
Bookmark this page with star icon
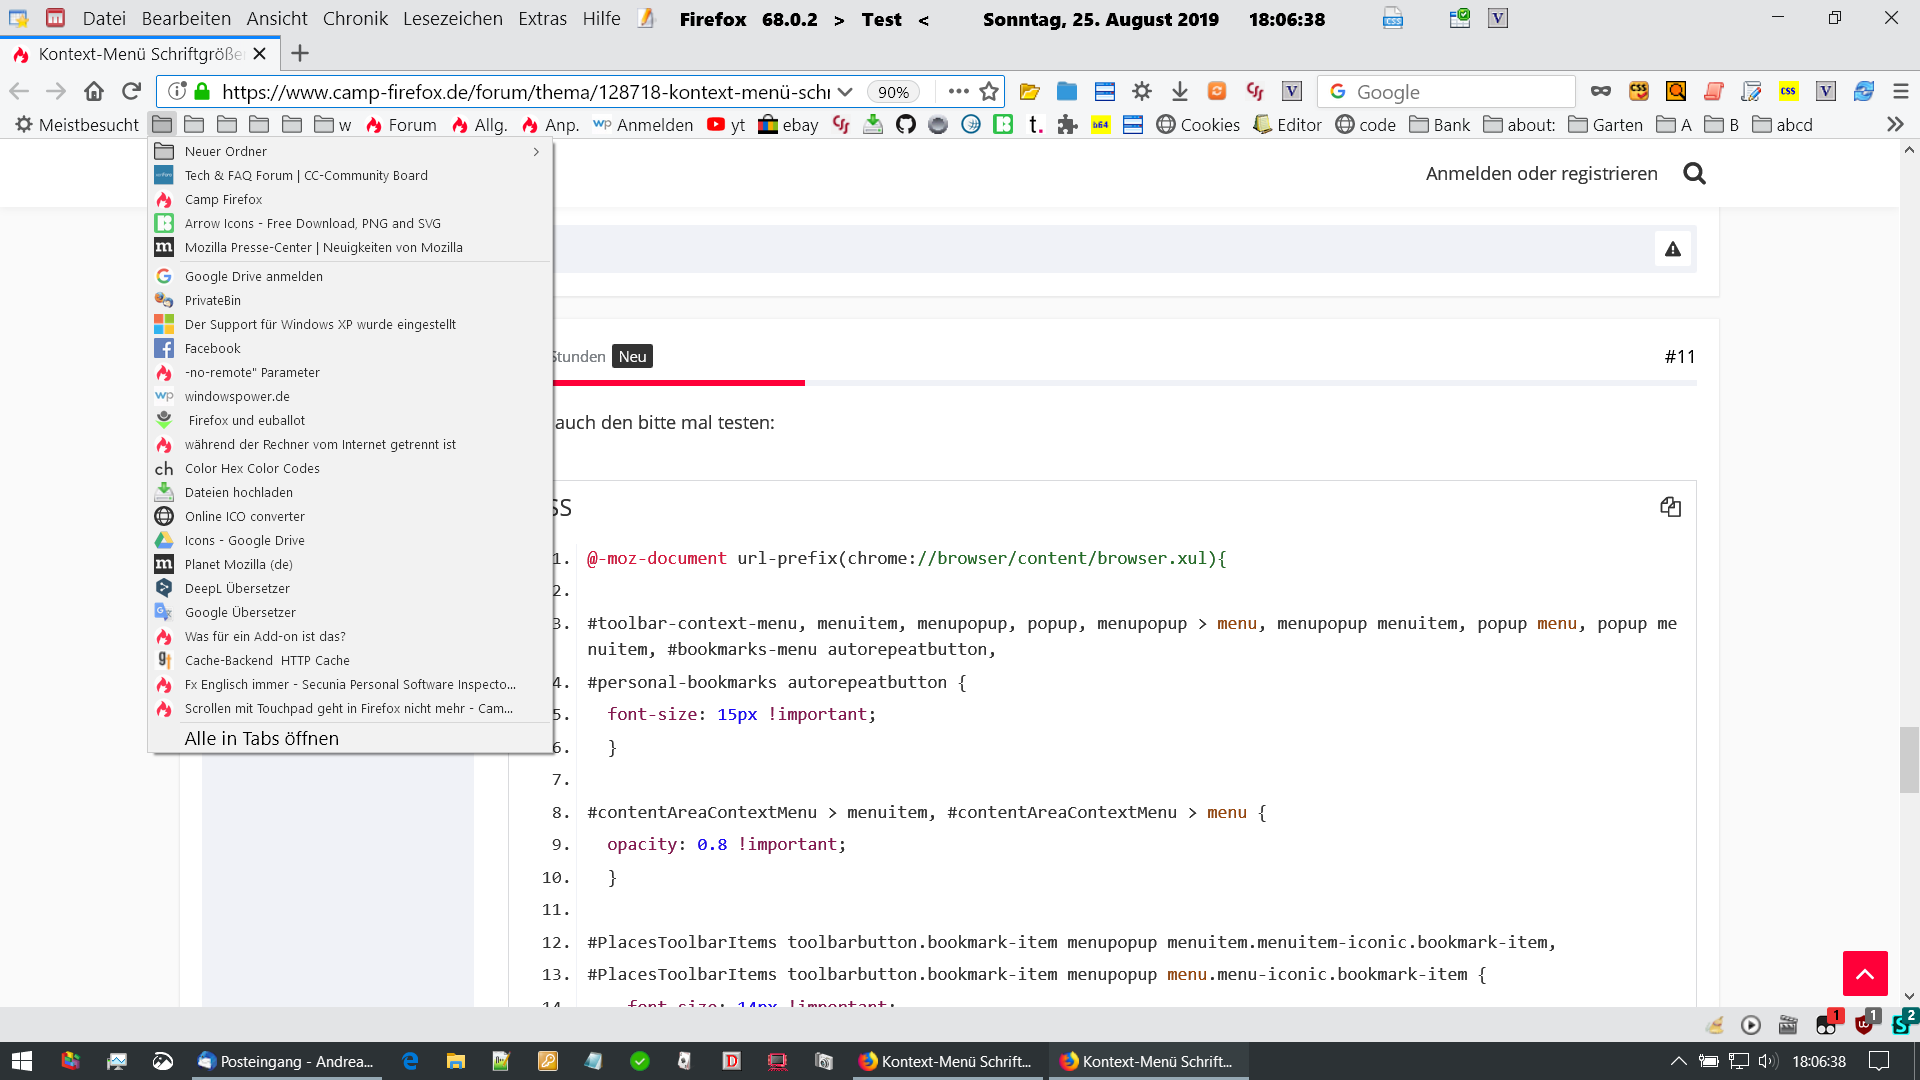(989, 91)
